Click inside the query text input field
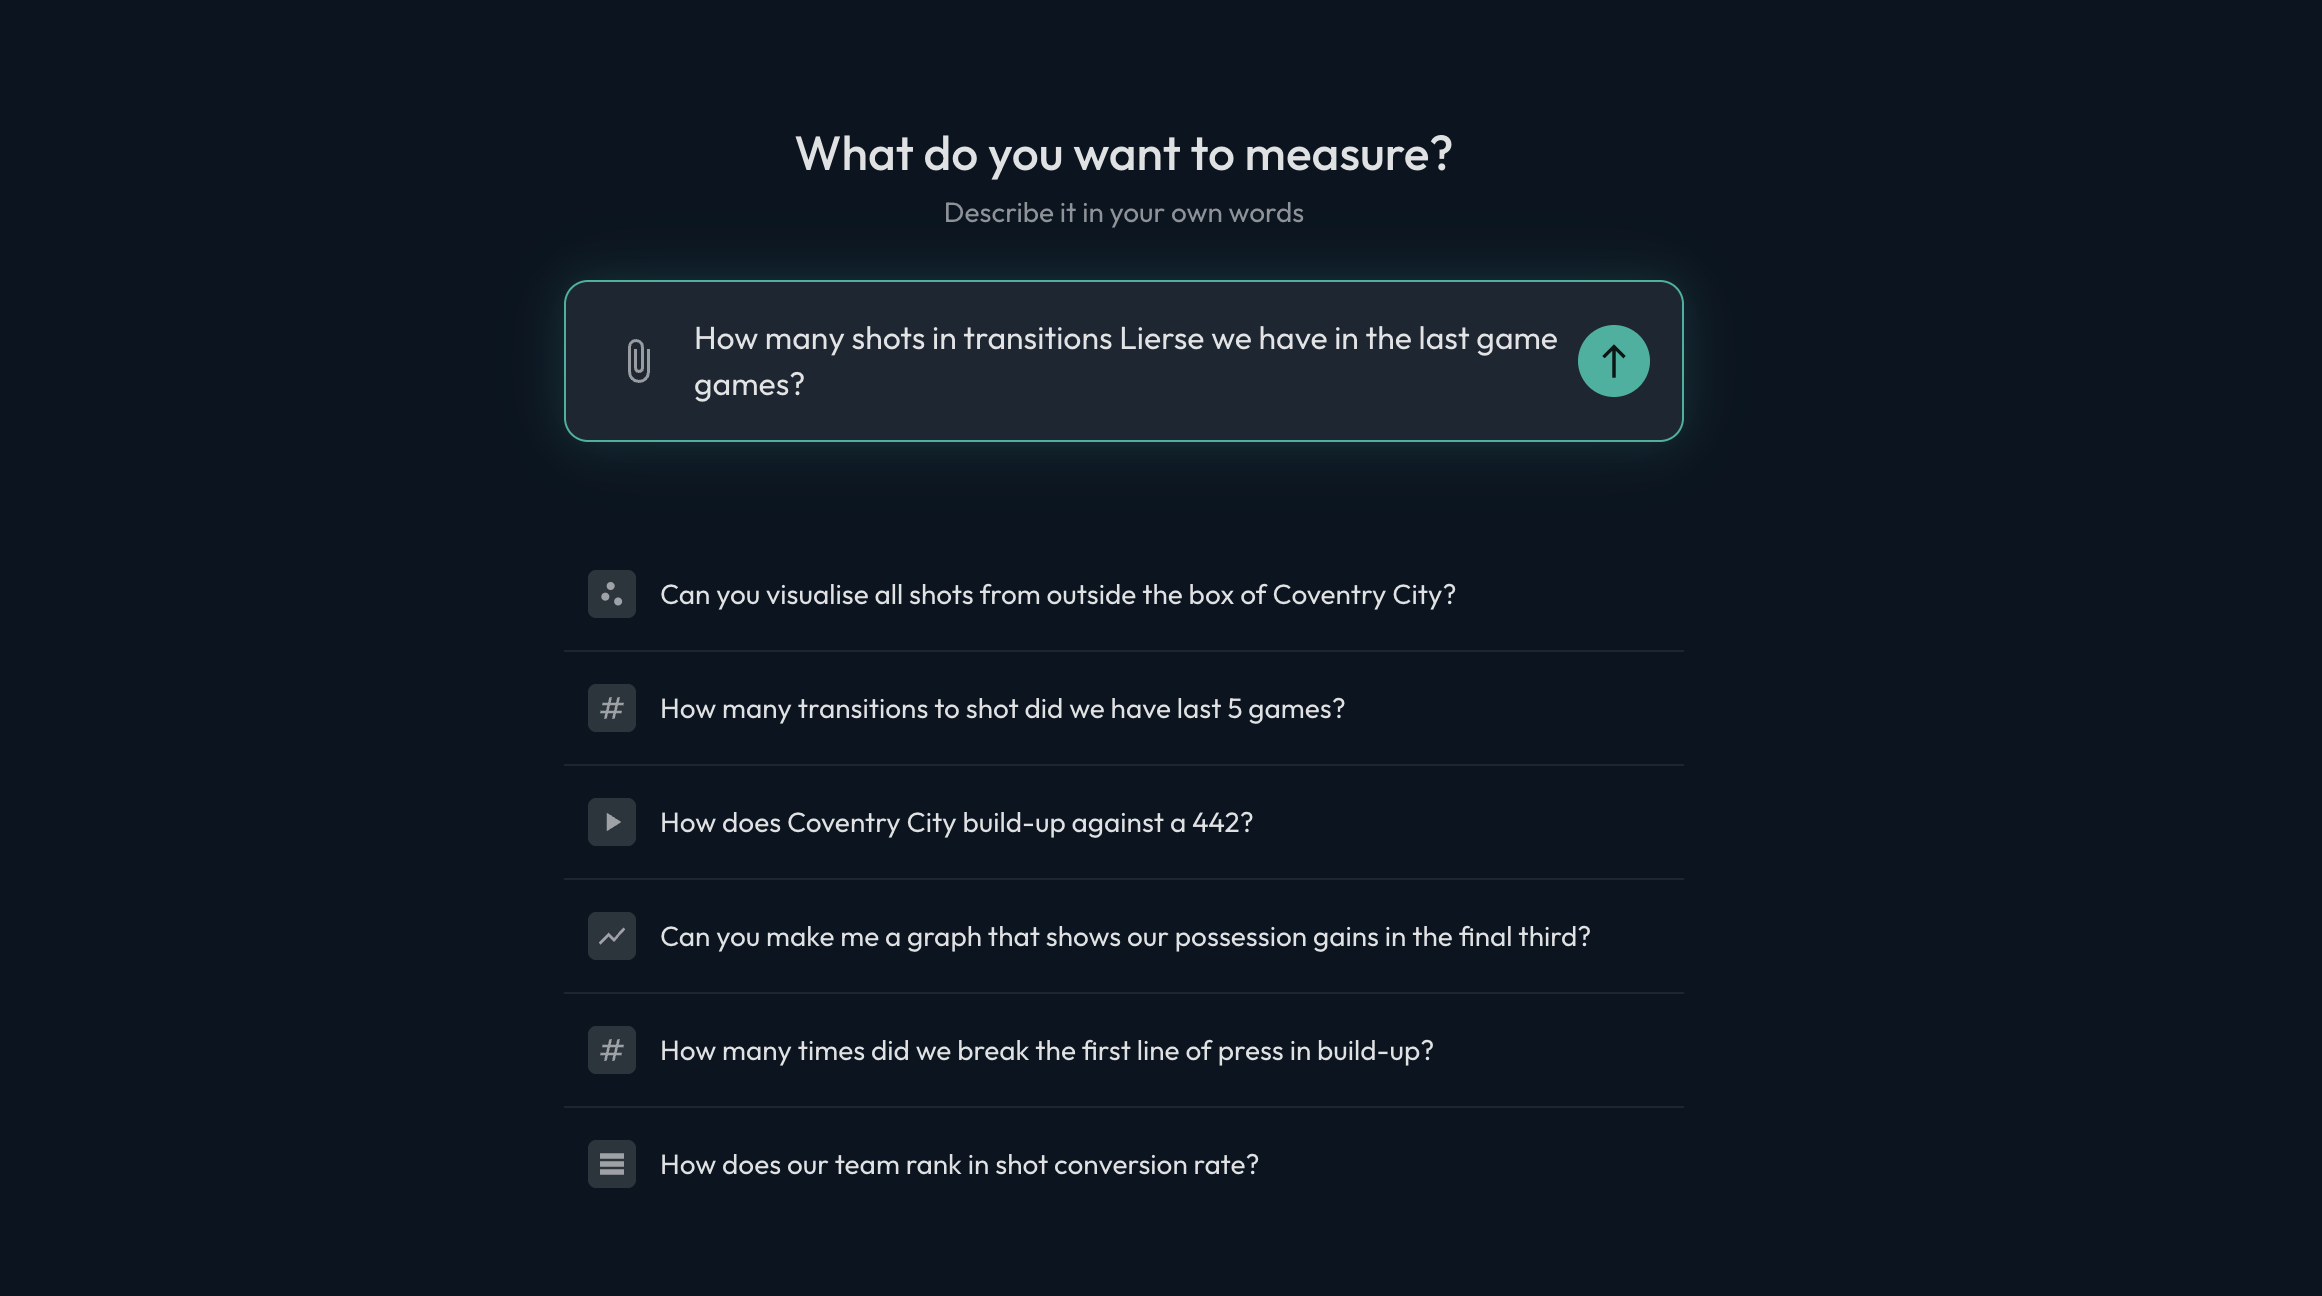The width and height of the screenshot is (2322, 1296). click(x=1126, y=361)
